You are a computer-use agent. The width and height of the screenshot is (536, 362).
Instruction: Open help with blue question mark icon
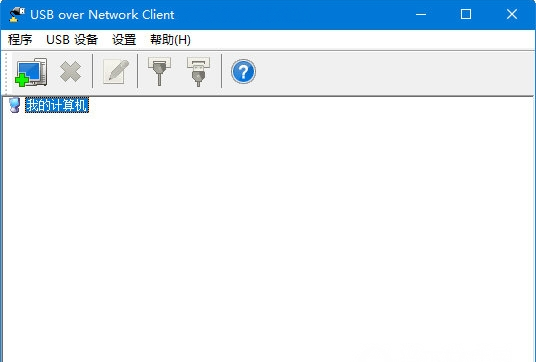tap(243, 72)
